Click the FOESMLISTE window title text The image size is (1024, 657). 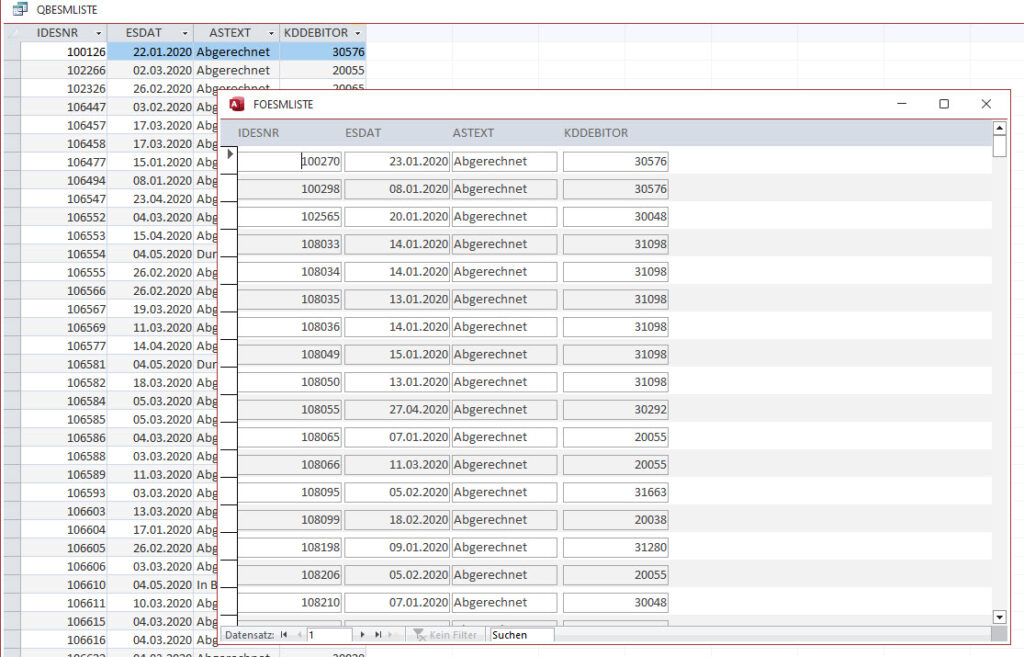click(283, 104)
